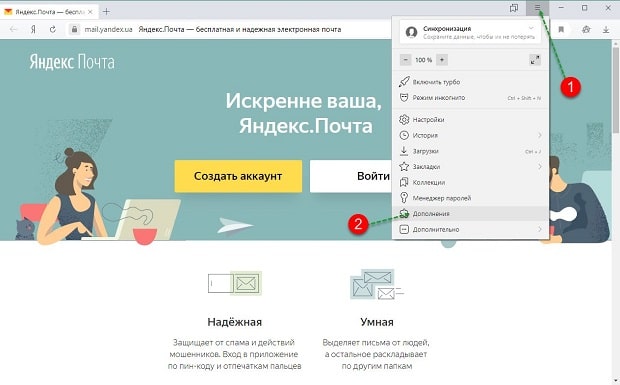This screenshot has height=385, width=620.
Task: Click the stacked envelopes illustration above Умная
Action: click(x=377, y=284)
